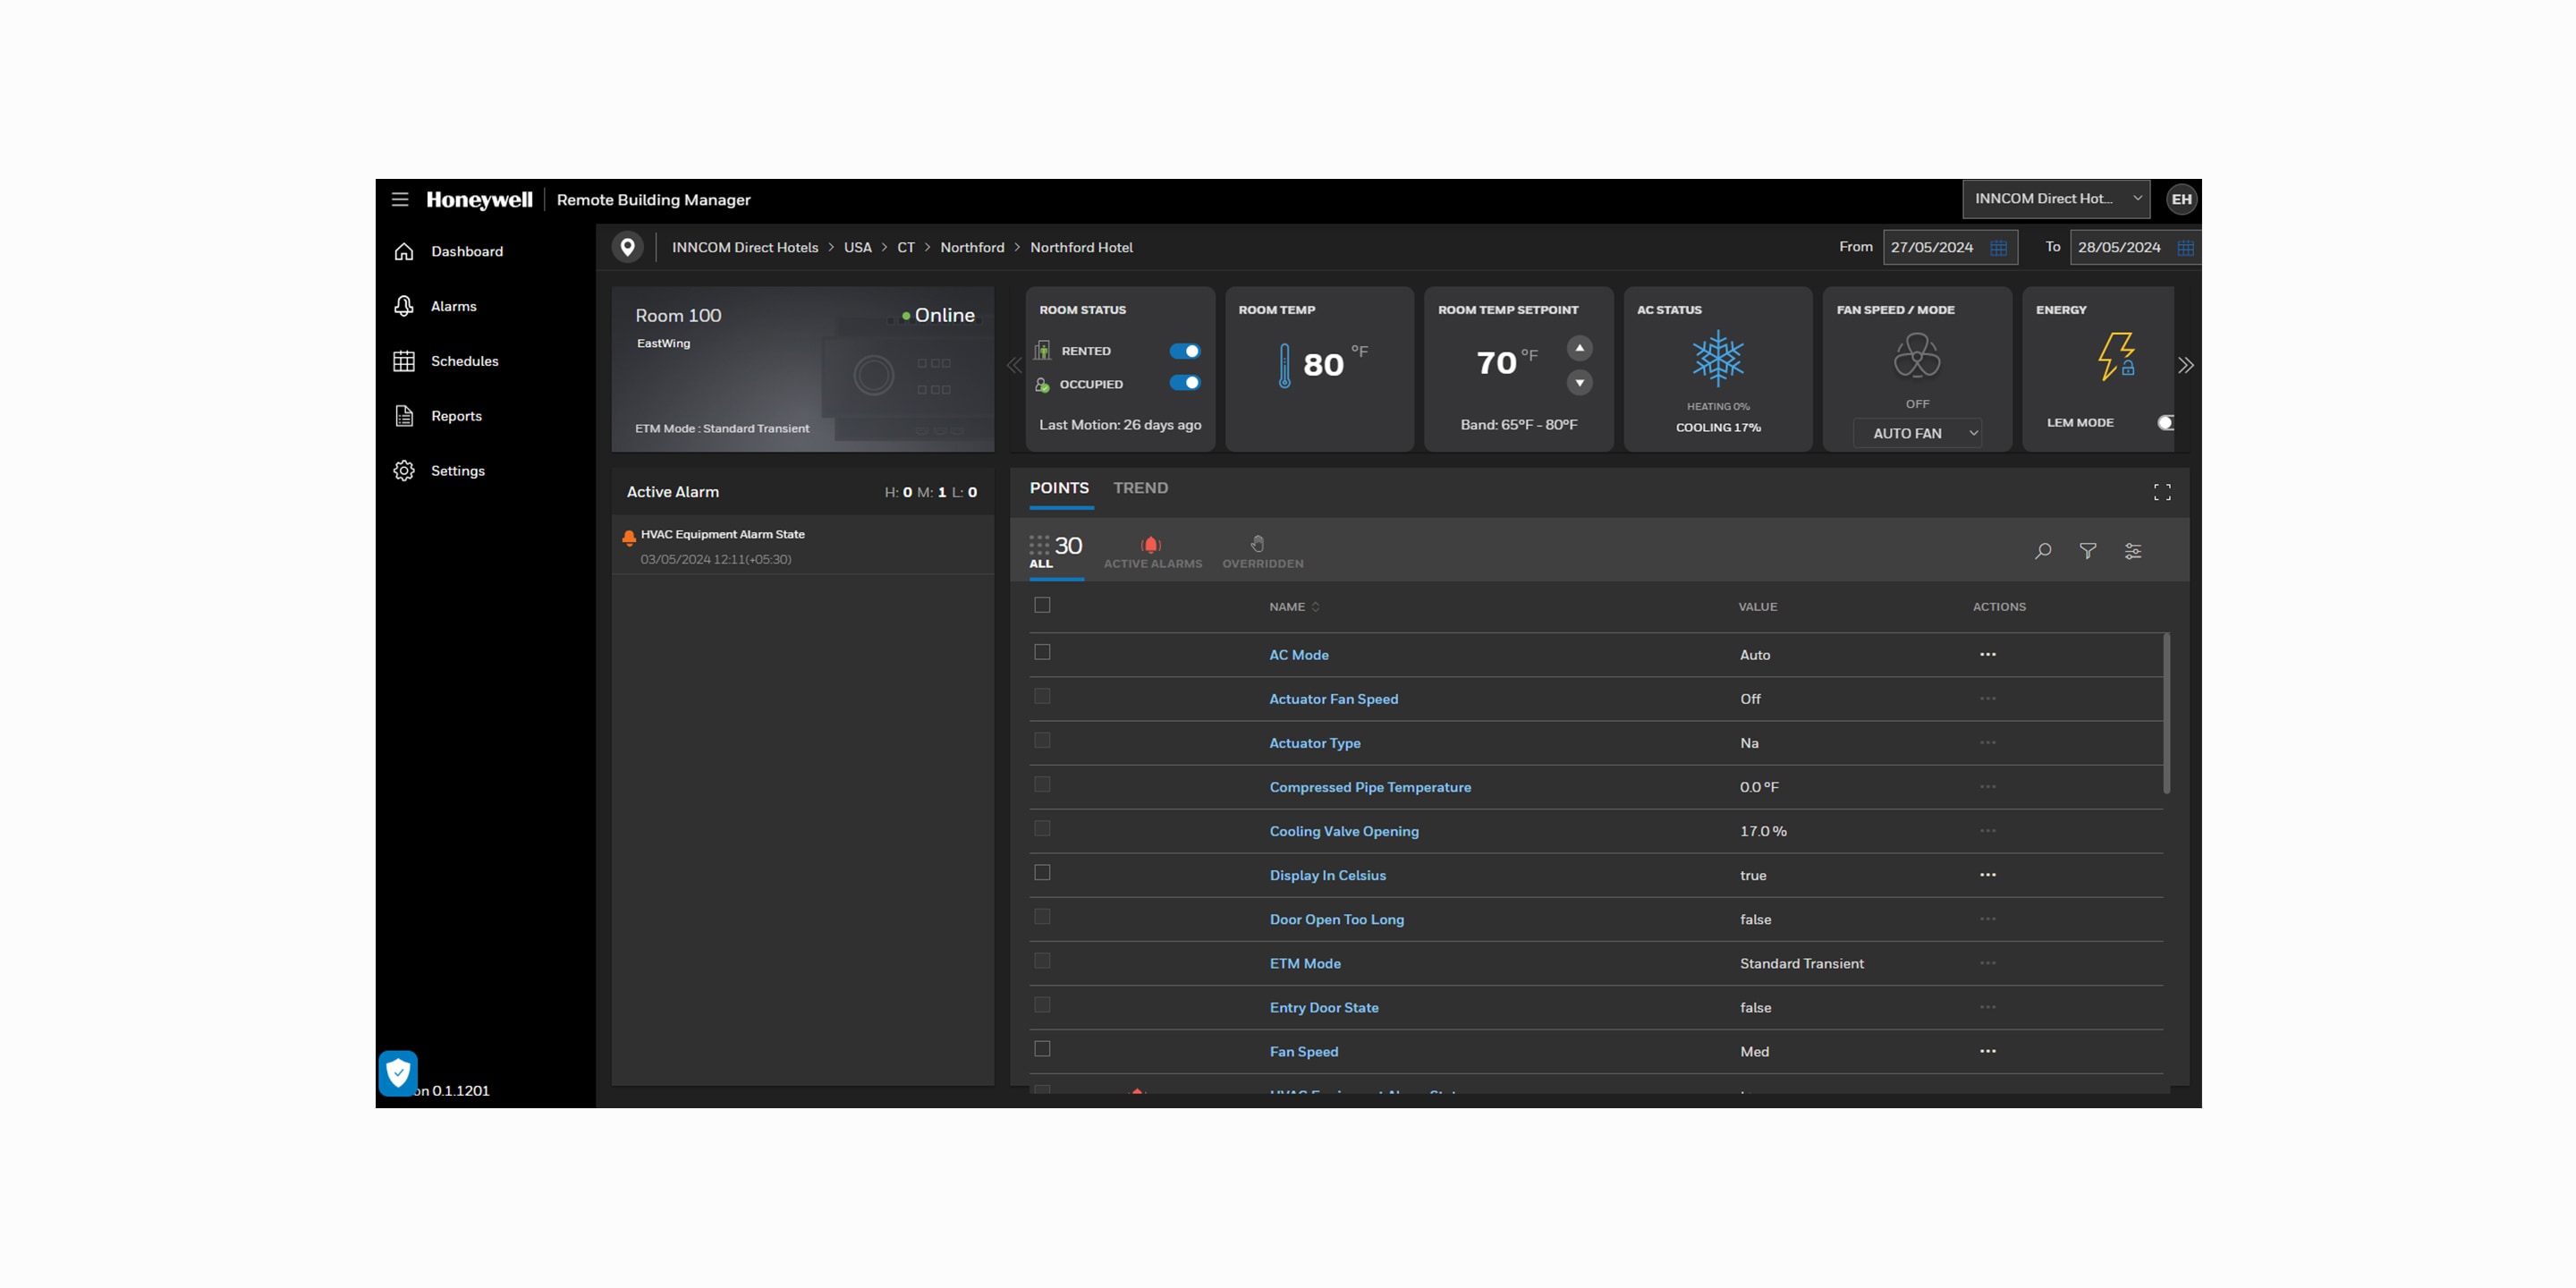2576x1288 pixels.
Task: Select the ALL 30 points filter tab
Action: pyautogui.click(x=1056, y=551)
